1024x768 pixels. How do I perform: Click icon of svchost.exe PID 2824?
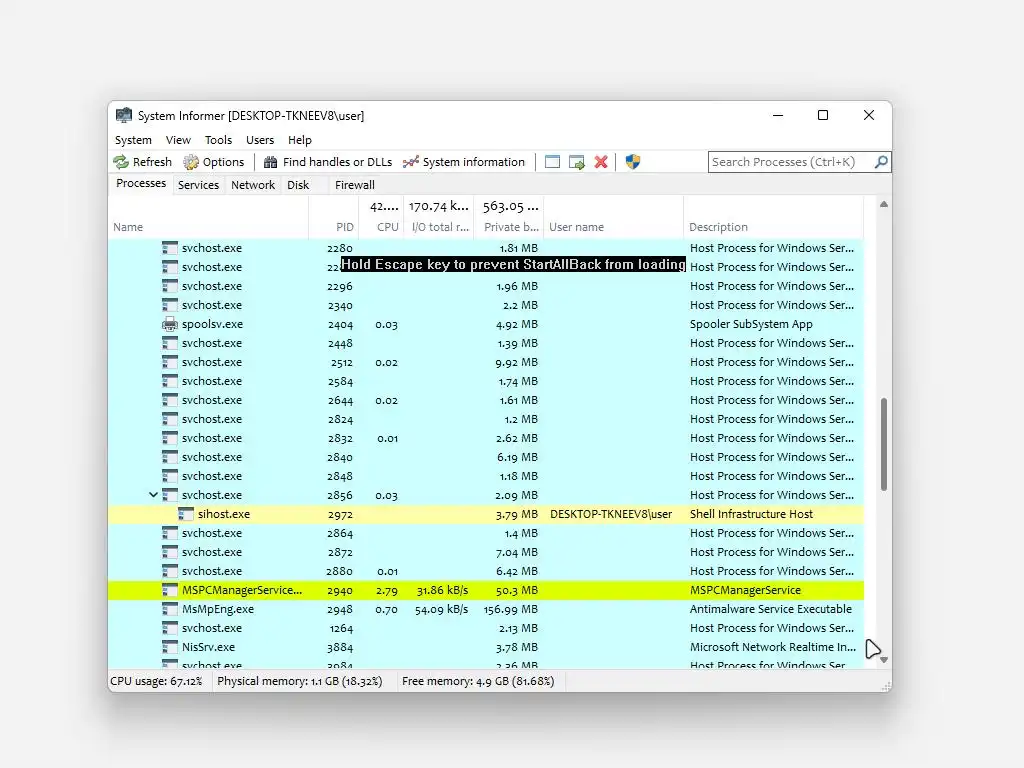pos(170,419)
